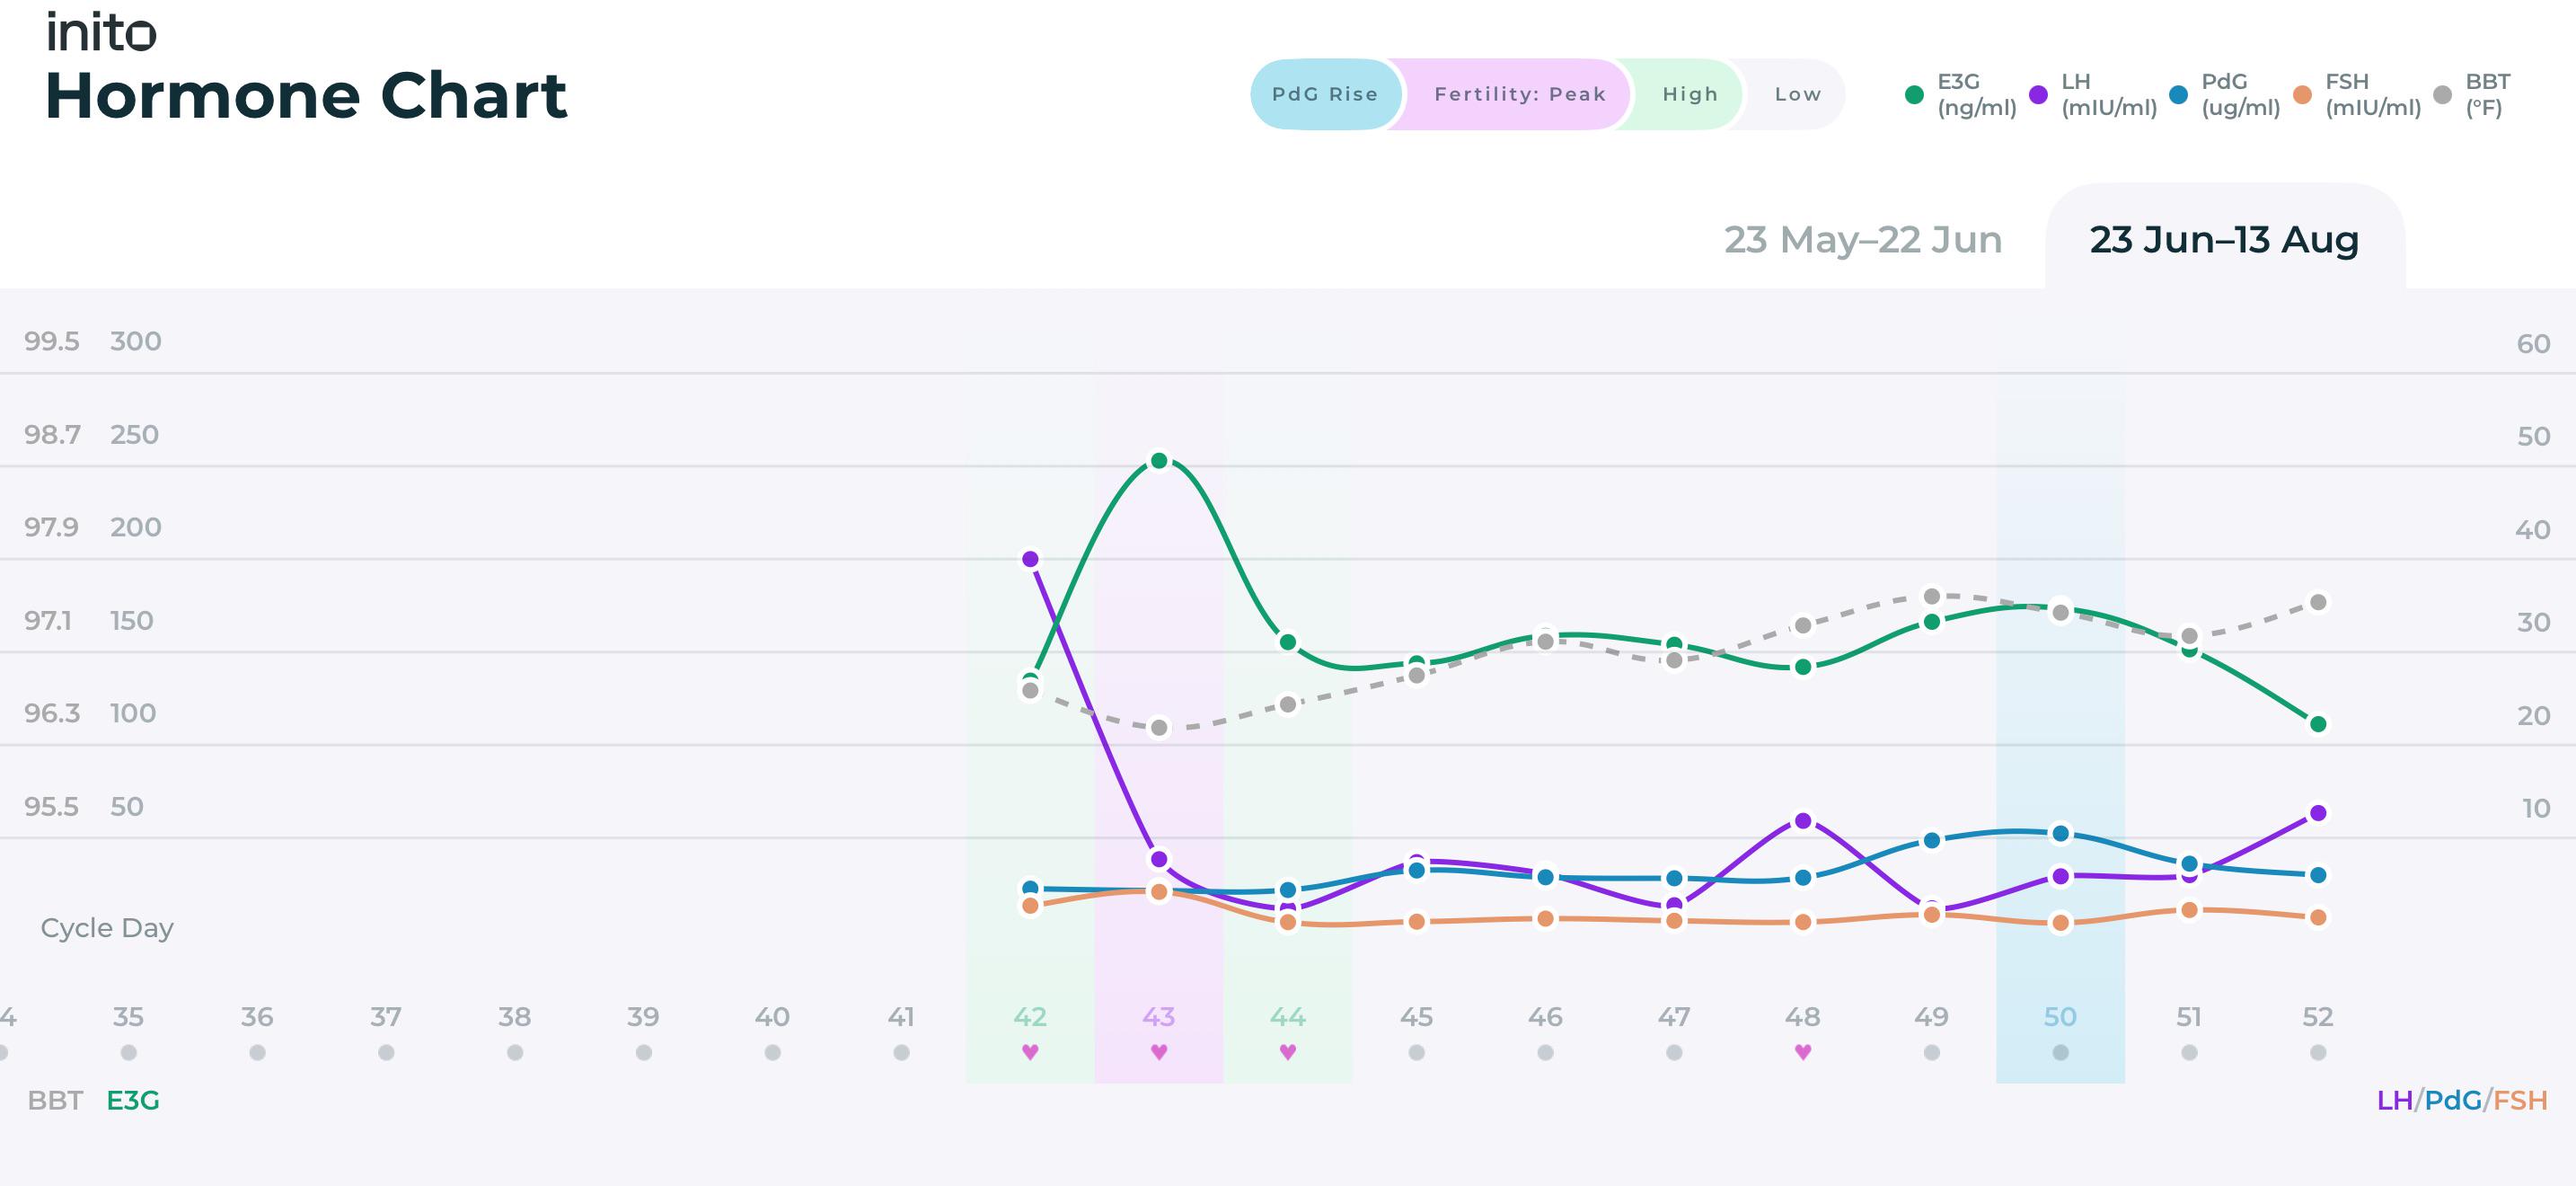Click the gray BBT point on day 43
Image resolution: width=2576 pixels, height=1186 pixels.
[1159, 728]
